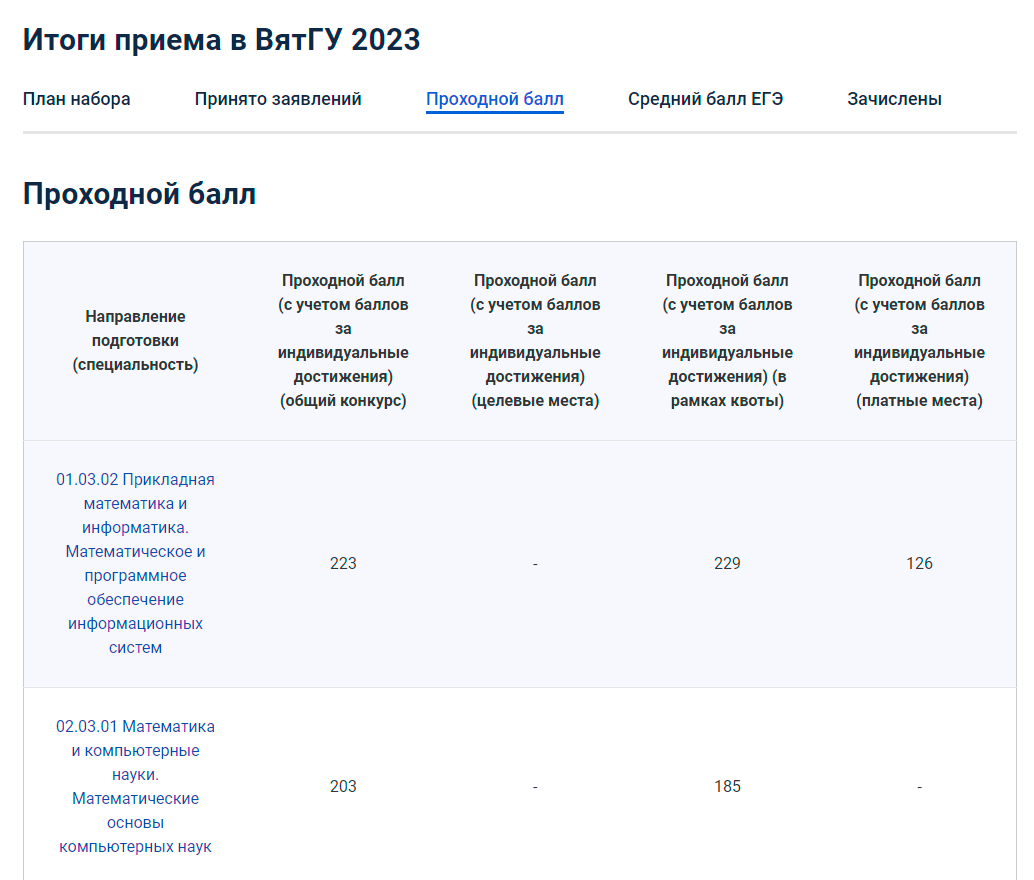
Task: Click the value 229 in квоты column
Action: 727,563
